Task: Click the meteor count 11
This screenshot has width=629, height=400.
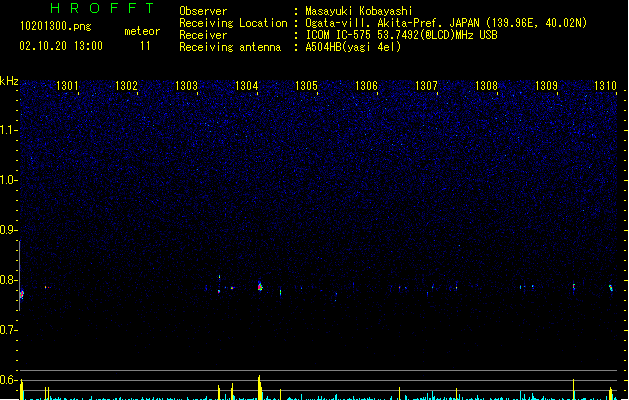Action: pos(145,46)
